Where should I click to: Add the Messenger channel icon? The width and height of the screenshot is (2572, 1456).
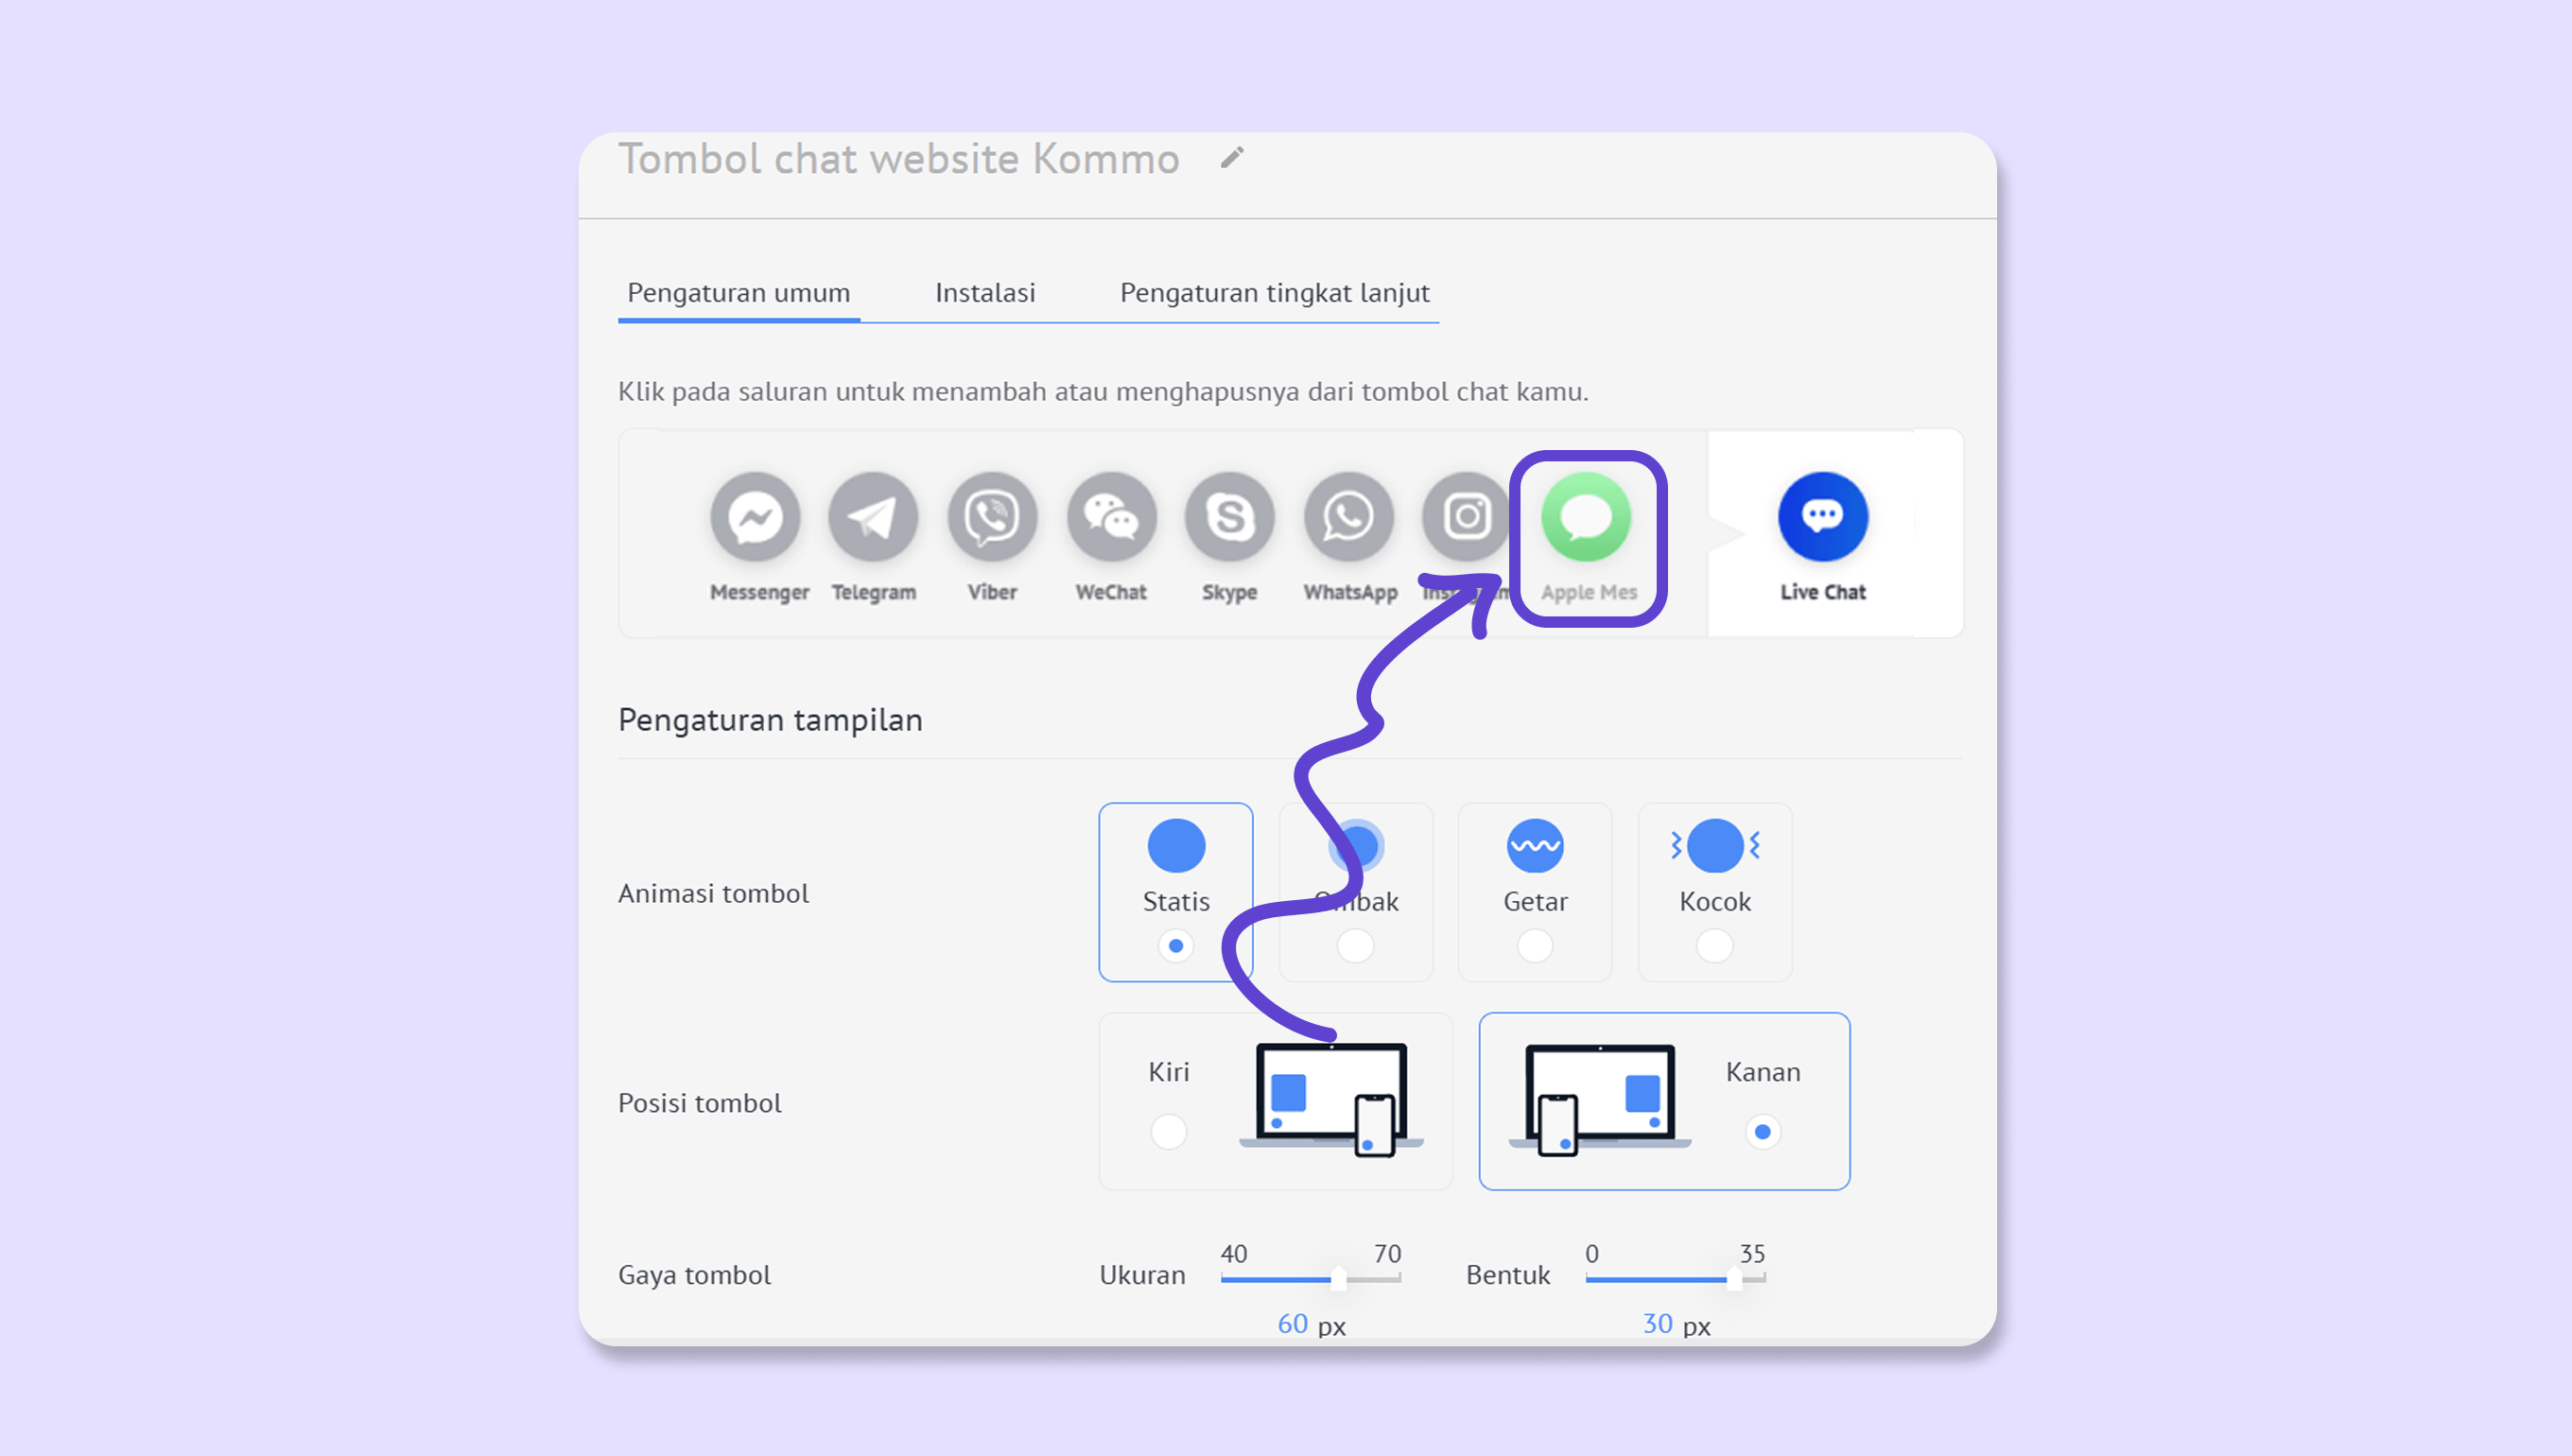pos(755,517)
